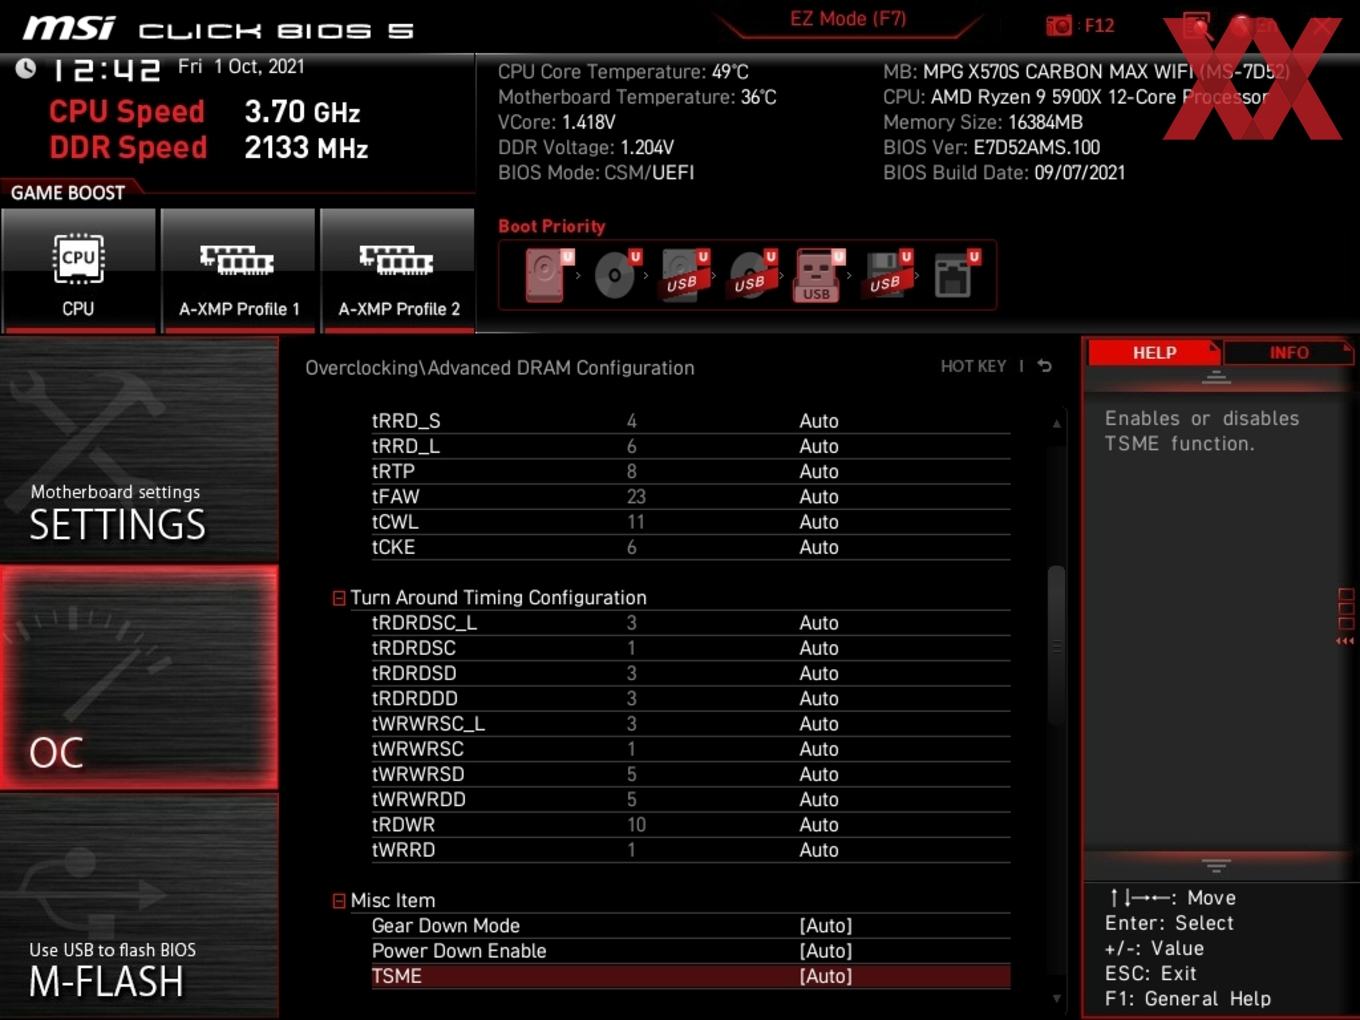The width and height of the screenshot is (1360, 1020).
Task: Select the USB floppy boot device
Action: pyautogui.click(x=887, y=275)
